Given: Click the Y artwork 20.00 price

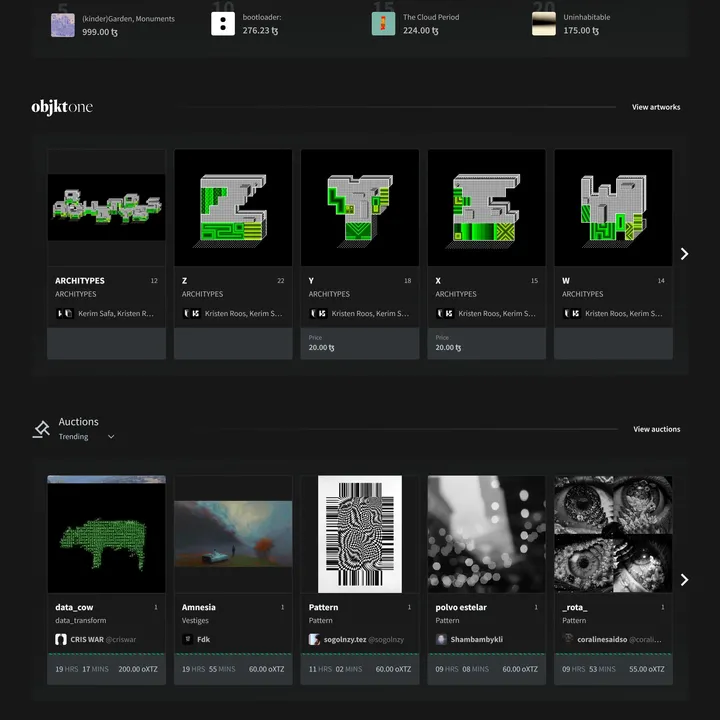Looking at the screenshot, I should click(322, 348).
